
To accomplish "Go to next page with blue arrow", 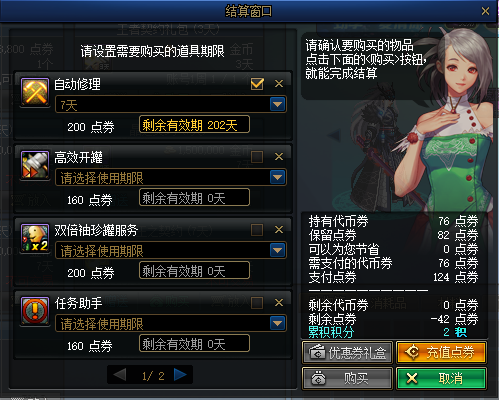I will 180,375.
